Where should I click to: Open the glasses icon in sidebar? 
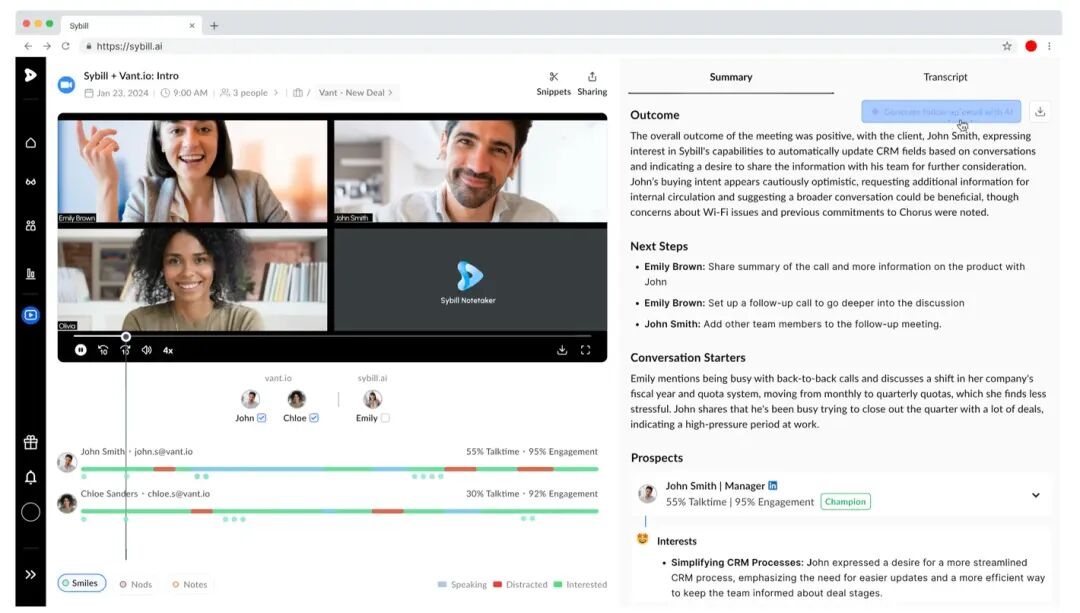(x=30, y=183)
